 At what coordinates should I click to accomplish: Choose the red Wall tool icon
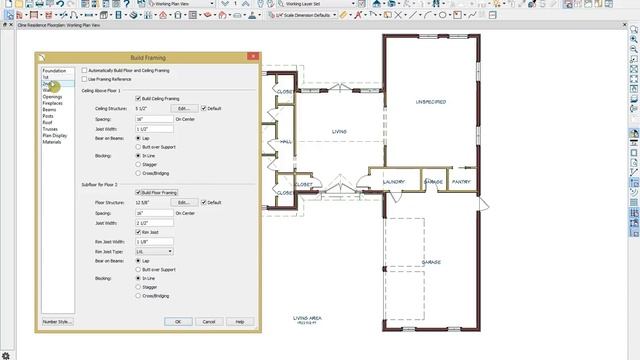19,16
